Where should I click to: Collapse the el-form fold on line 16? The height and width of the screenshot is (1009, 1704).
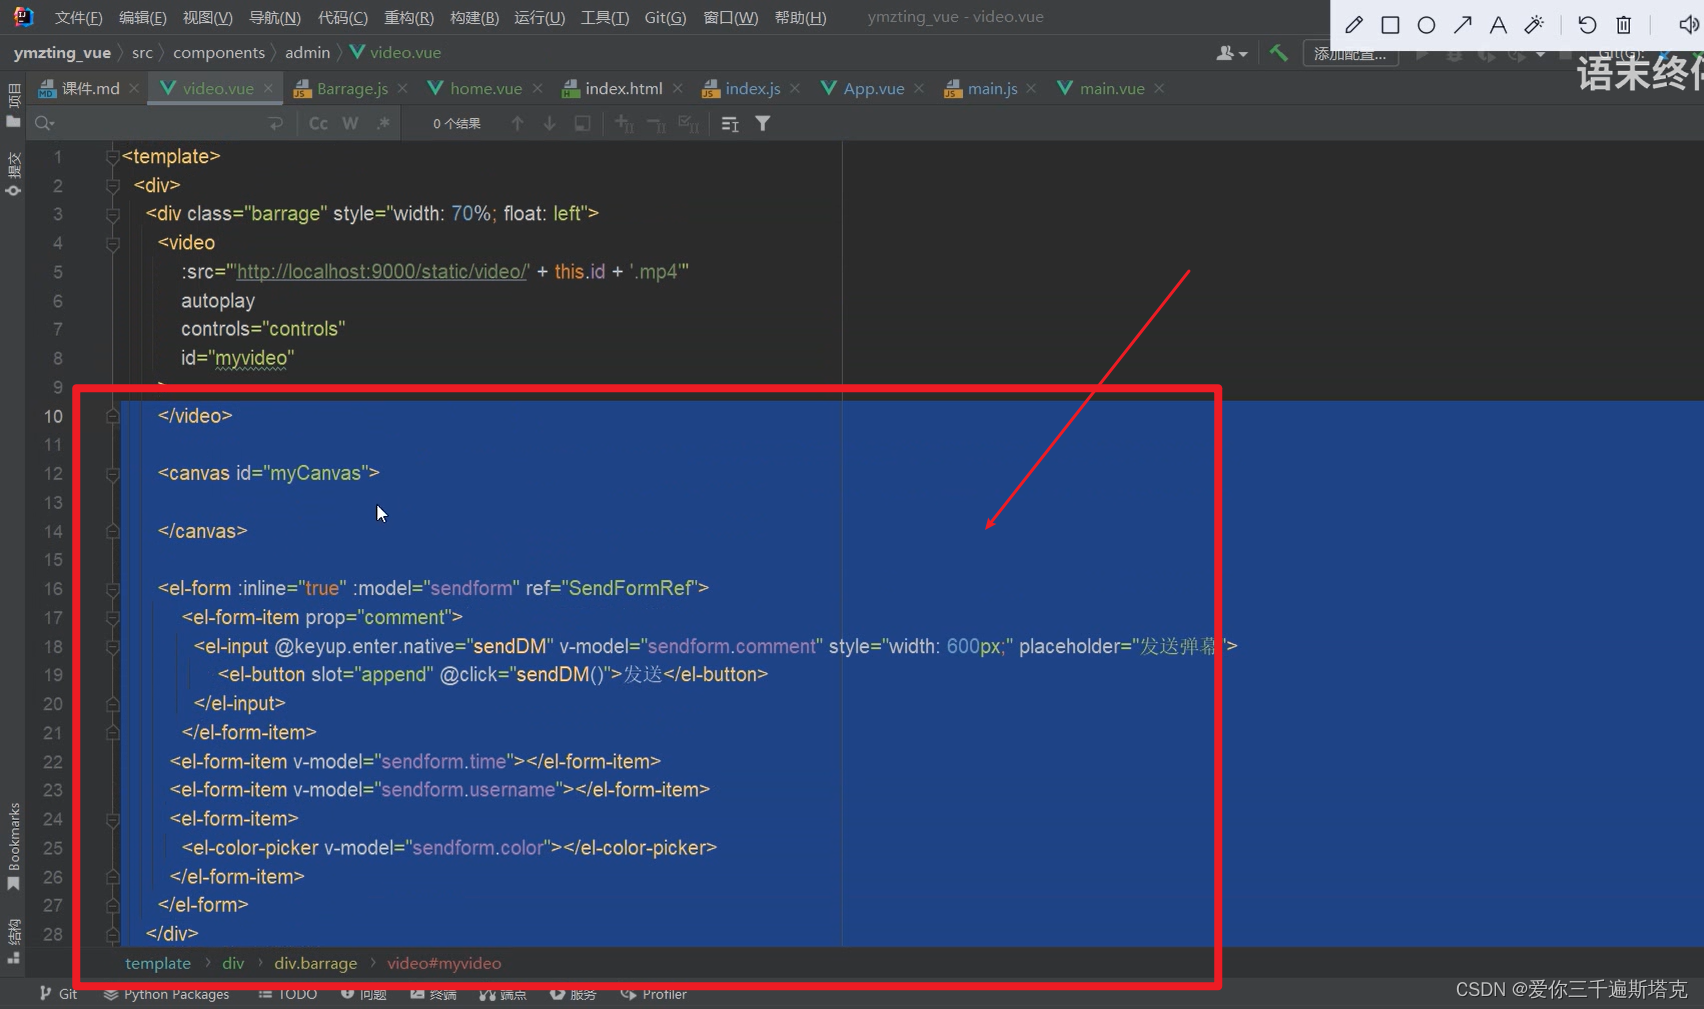pyautogui.click(x=113, y=589)
